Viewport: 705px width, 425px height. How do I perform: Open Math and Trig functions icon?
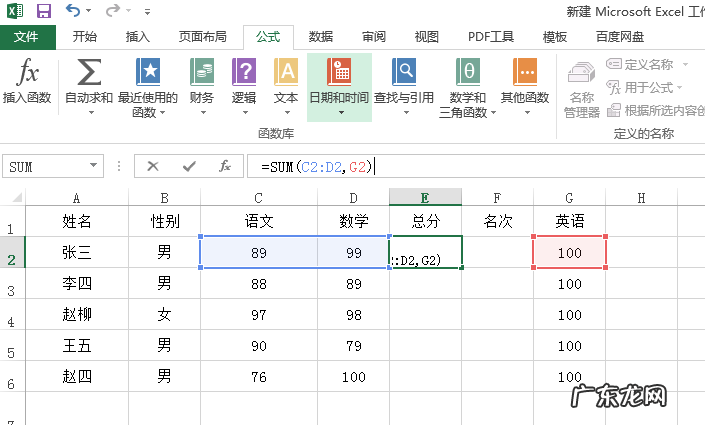[468, 72]
